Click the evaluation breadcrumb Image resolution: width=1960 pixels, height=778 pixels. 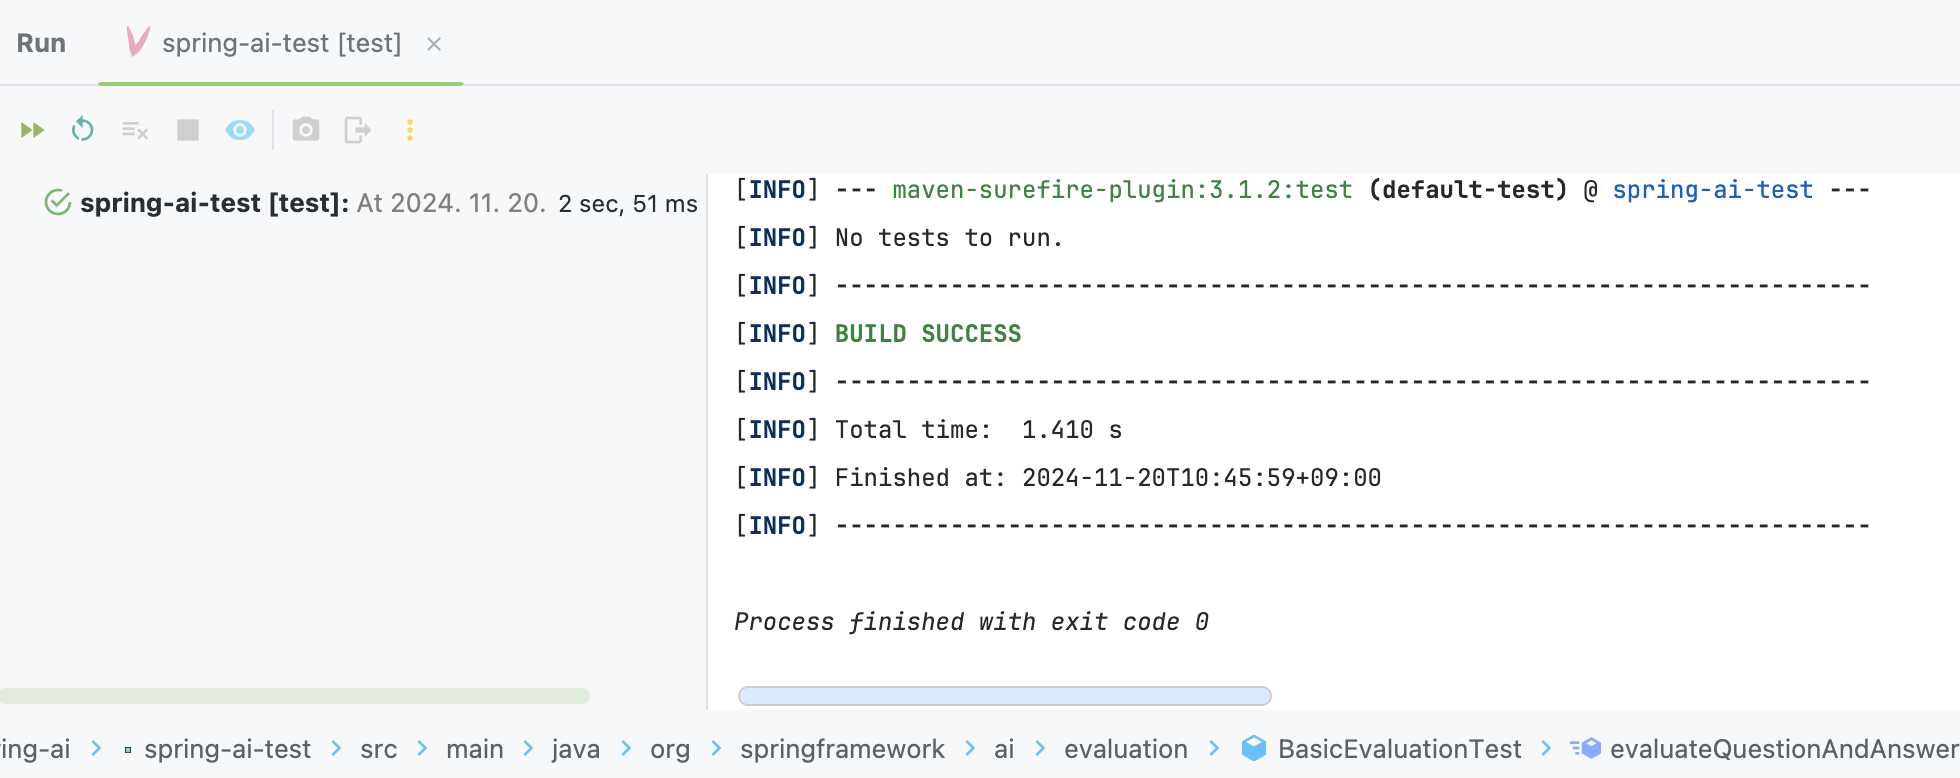[1126, 749]
